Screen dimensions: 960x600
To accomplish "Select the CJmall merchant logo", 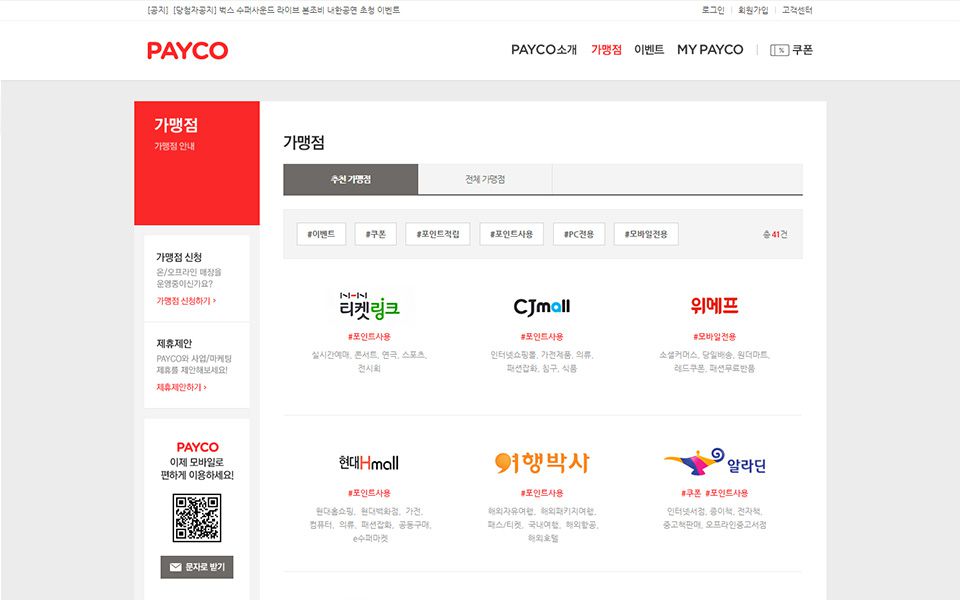I will point(541,306).
